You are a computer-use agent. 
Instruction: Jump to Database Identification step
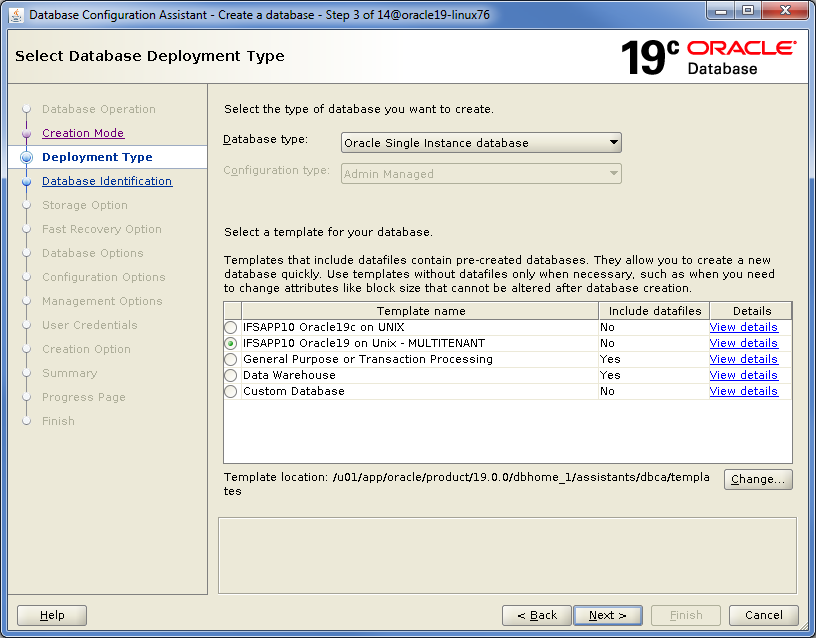click(x=107, y=181)
